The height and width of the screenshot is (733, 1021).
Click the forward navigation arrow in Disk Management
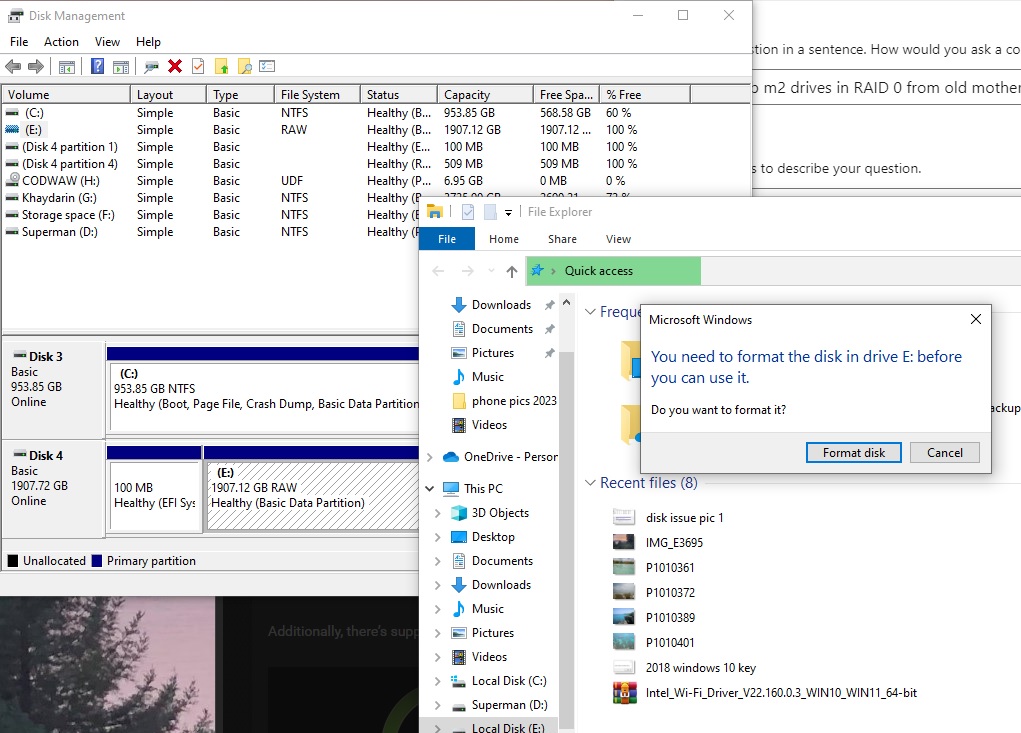click(34, 66)
